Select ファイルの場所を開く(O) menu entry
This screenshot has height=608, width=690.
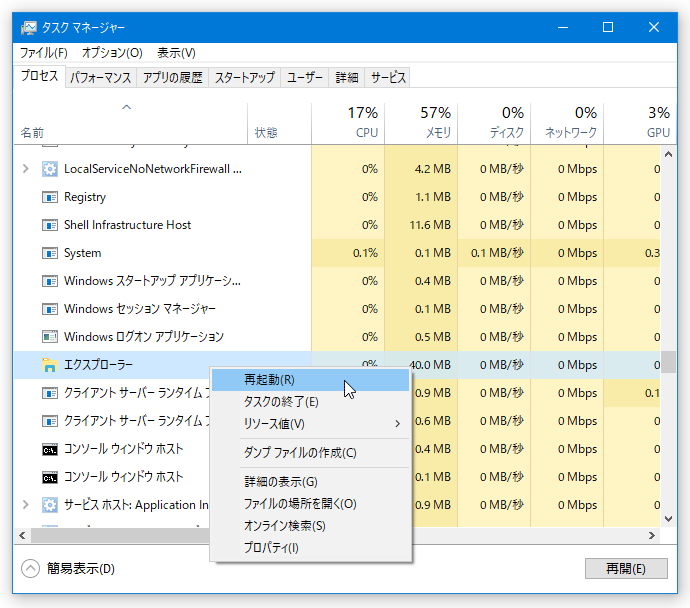click(x=311, y=504)
